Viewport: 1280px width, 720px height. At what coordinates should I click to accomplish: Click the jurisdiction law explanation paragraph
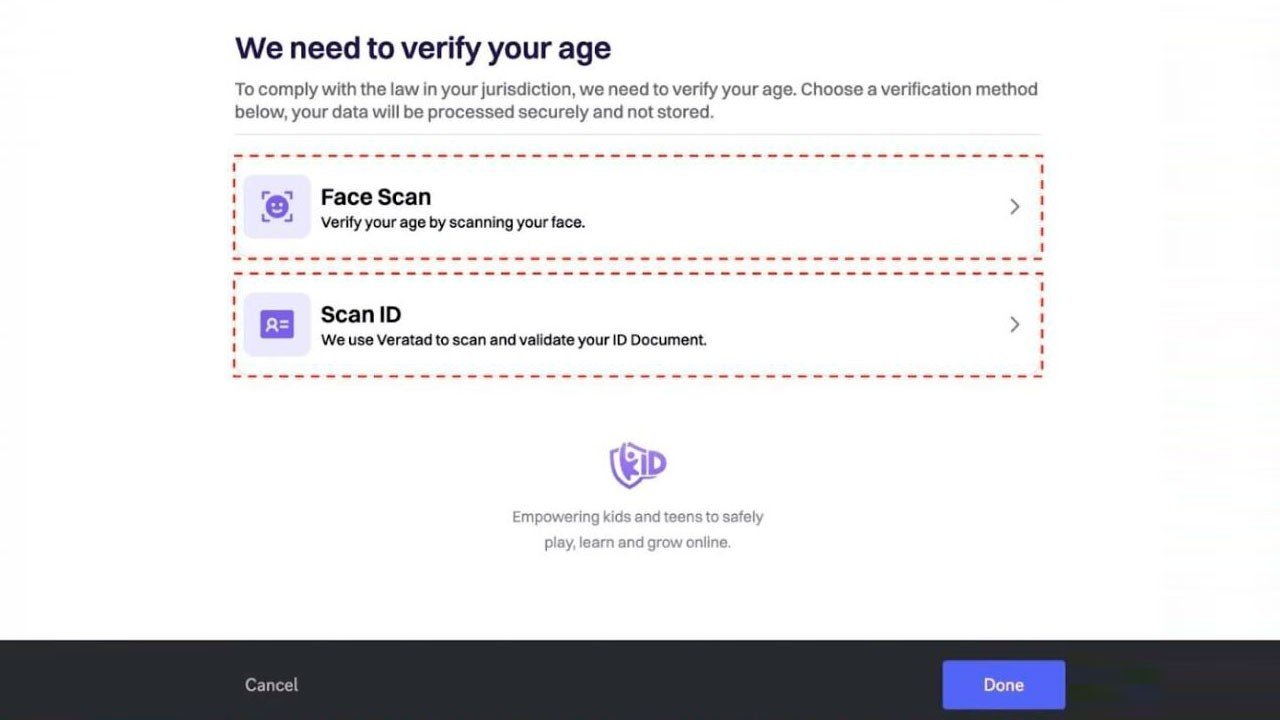pyautogui.click(x=637, y=100)
